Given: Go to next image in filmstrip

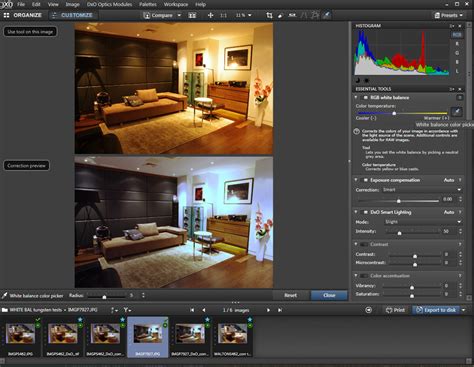Looking at the screenshot, I should (x=268, y=310).
